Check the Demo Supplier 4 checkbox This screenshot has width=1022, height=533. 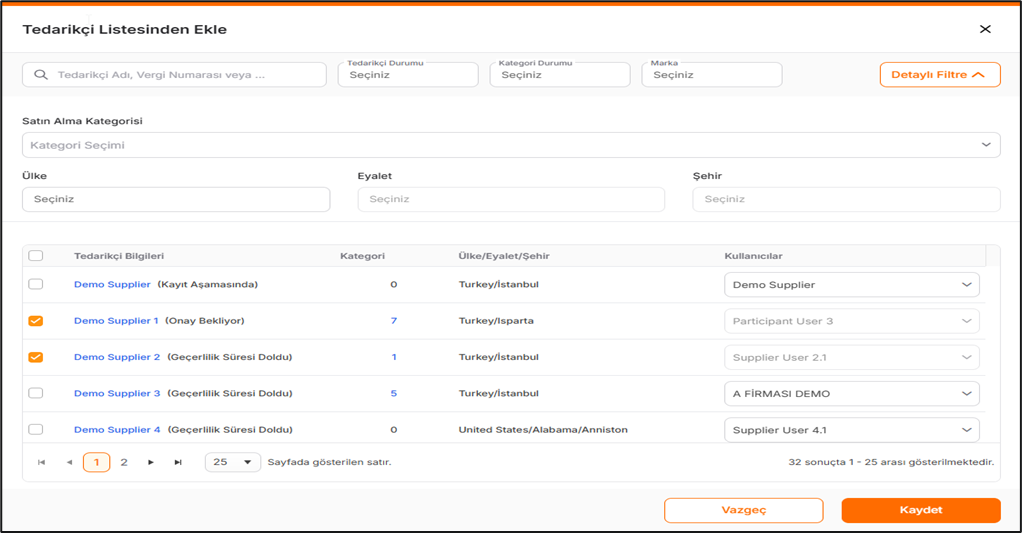(36, 429)
